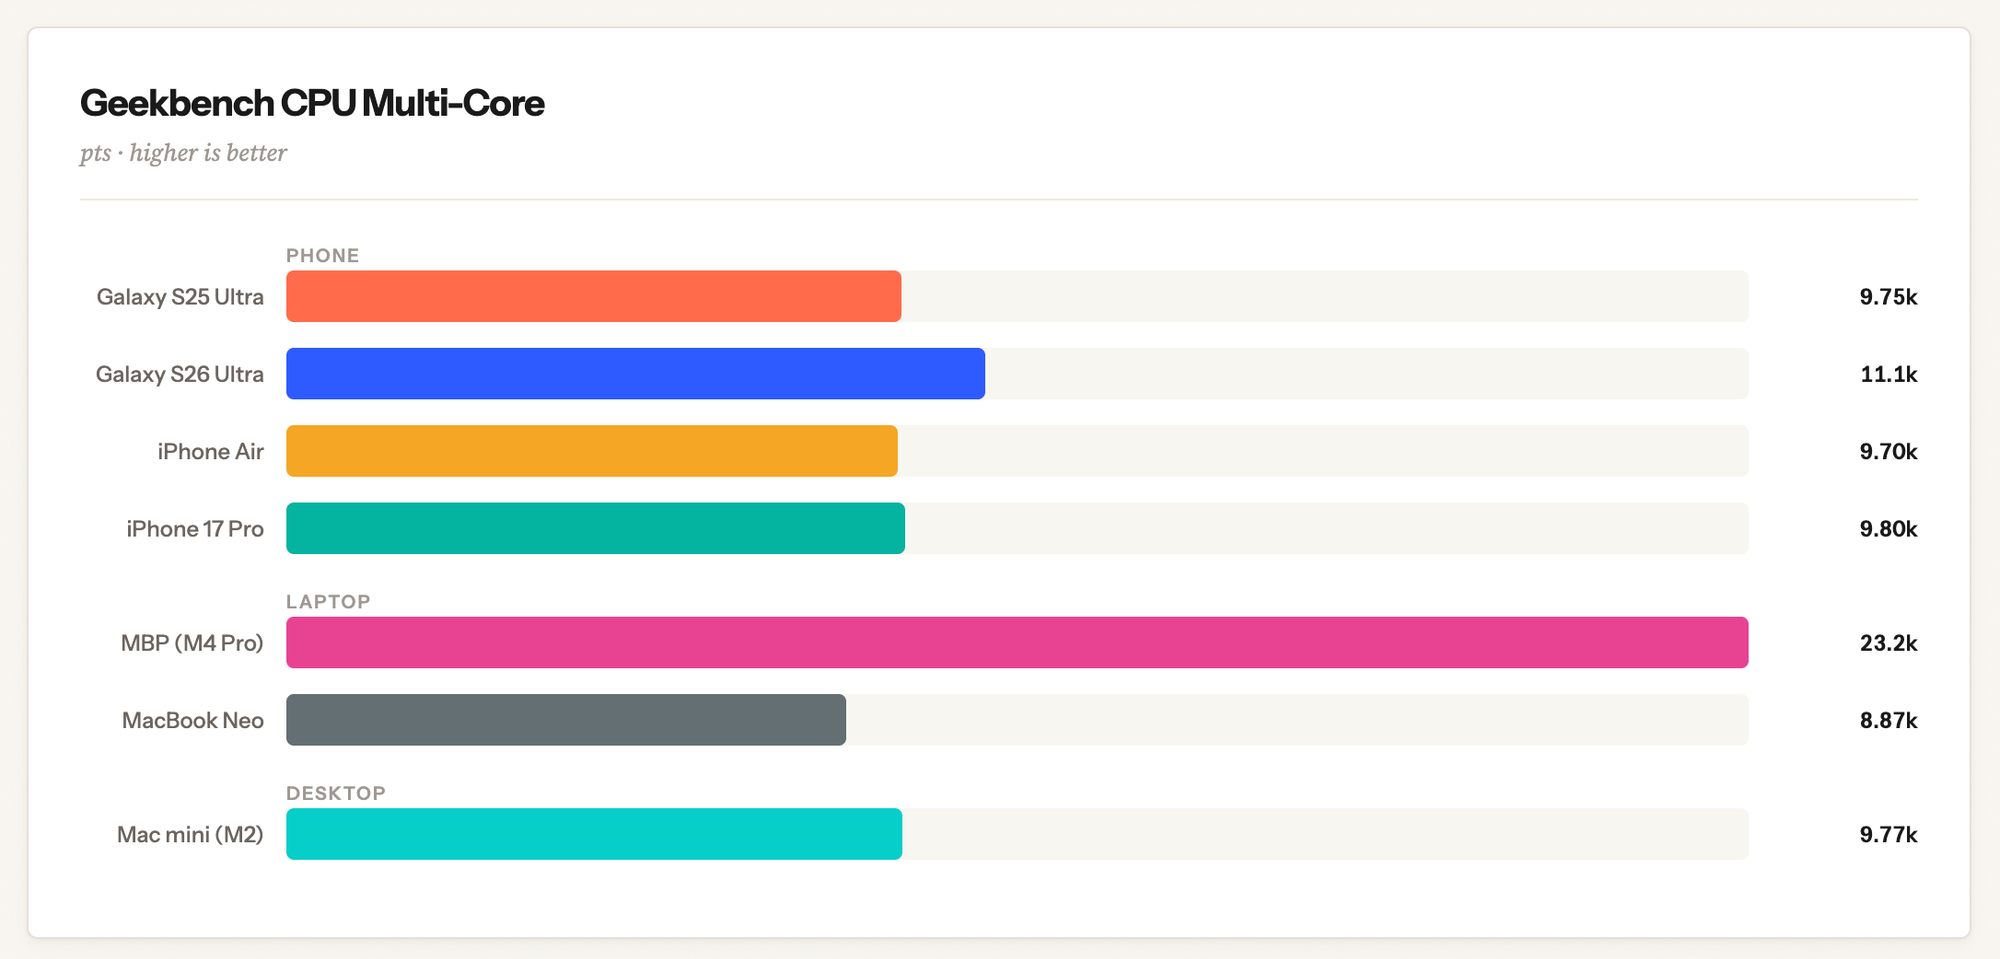
Task: Click the Mac mini (M2) row label
Action: click(190, 834)
